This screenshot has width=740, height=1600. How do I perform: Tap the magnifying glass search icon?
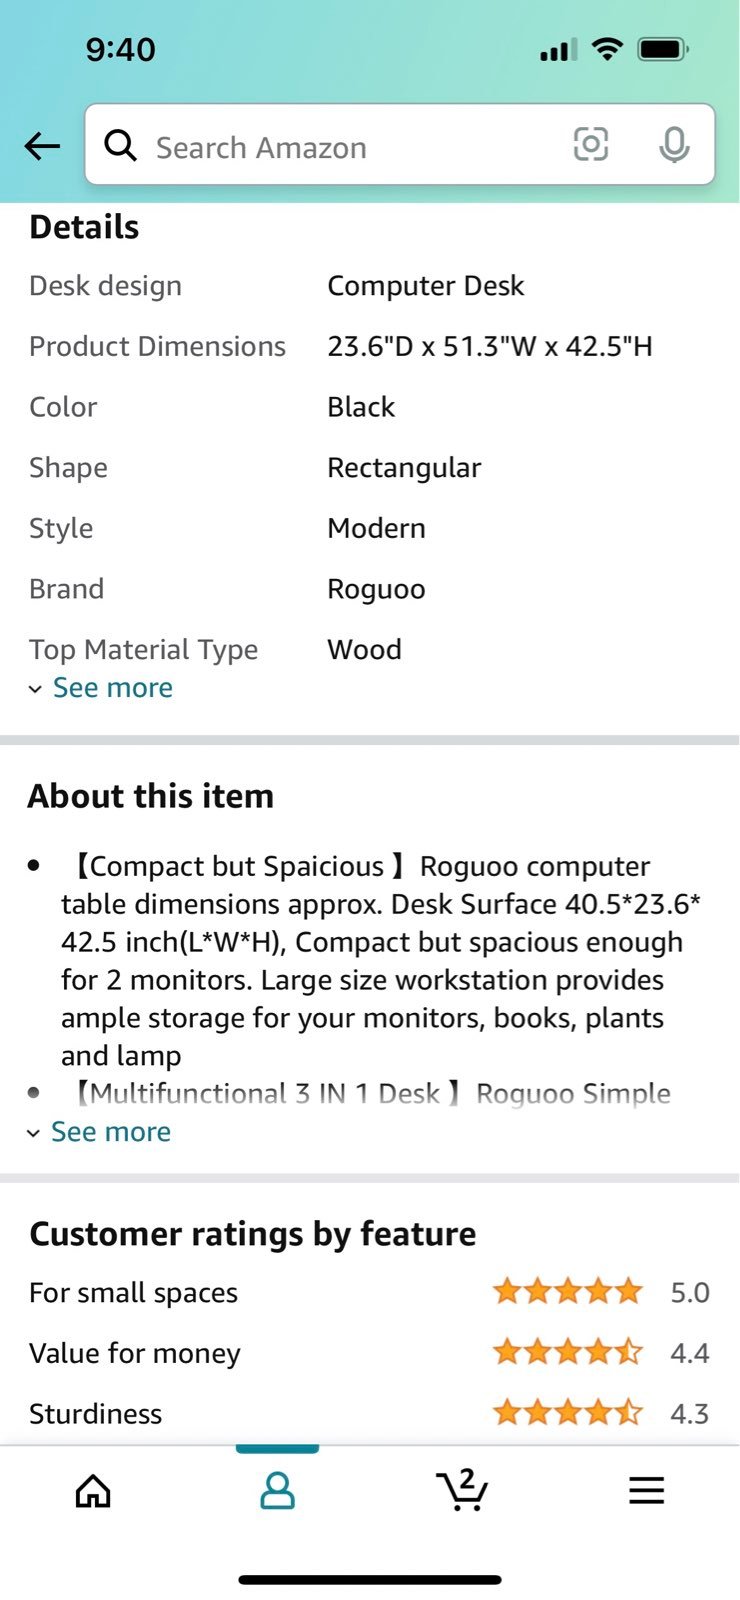(x=120, y=145)
